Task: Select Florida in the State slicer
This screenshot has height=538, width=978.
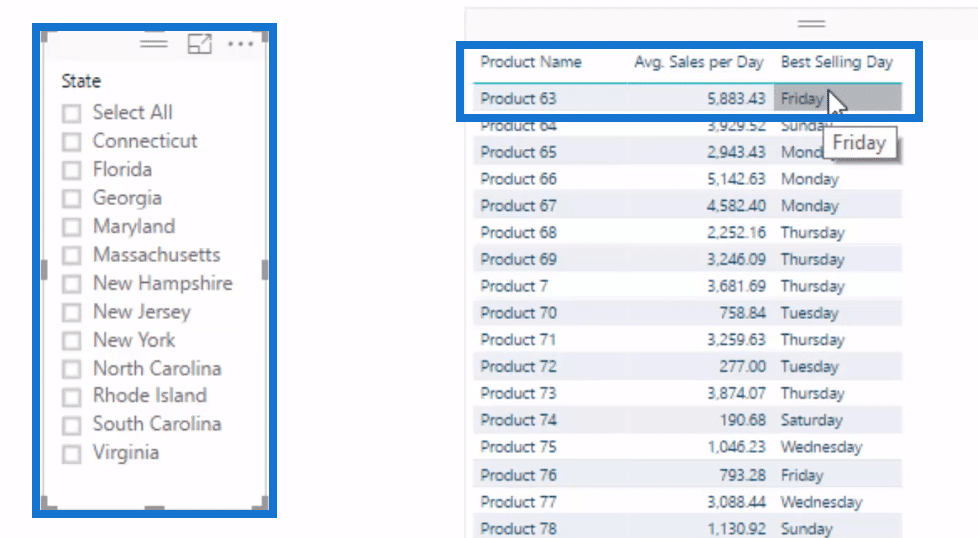Action: click(72, 170)
